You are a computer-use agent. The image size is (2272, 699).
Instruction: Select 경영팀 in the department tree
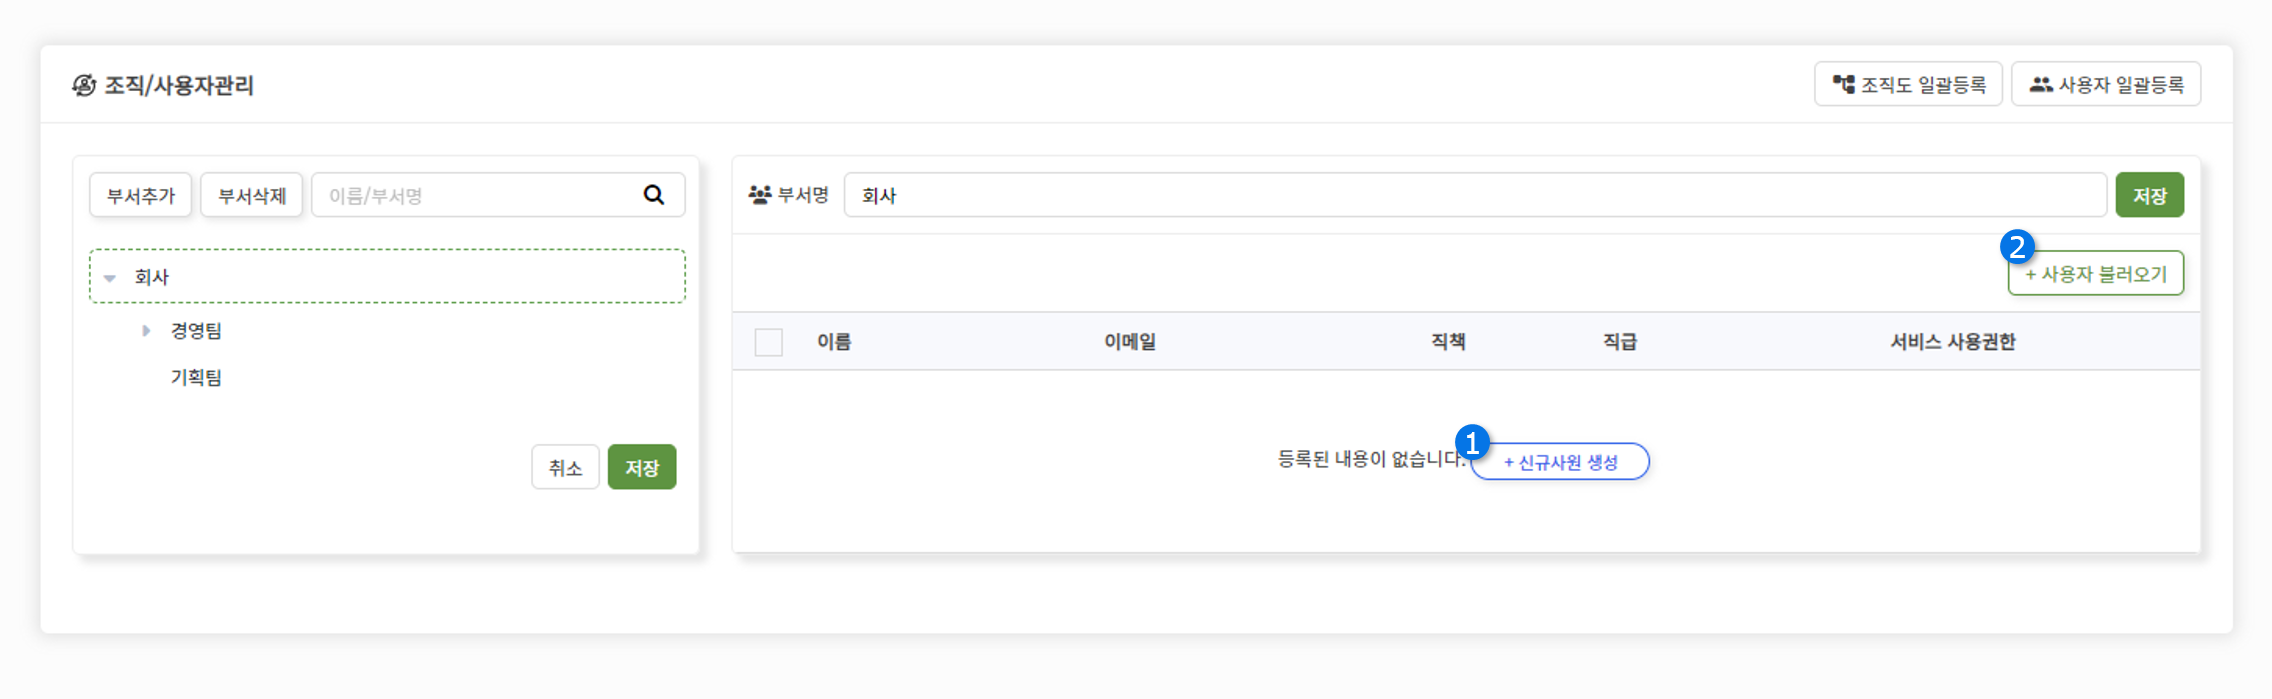[x=196, y=331]
